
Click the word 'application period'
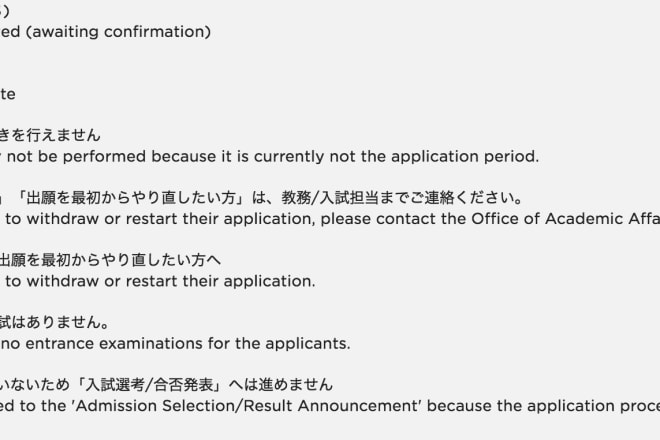pyautogui.click(x=465, y=157)
